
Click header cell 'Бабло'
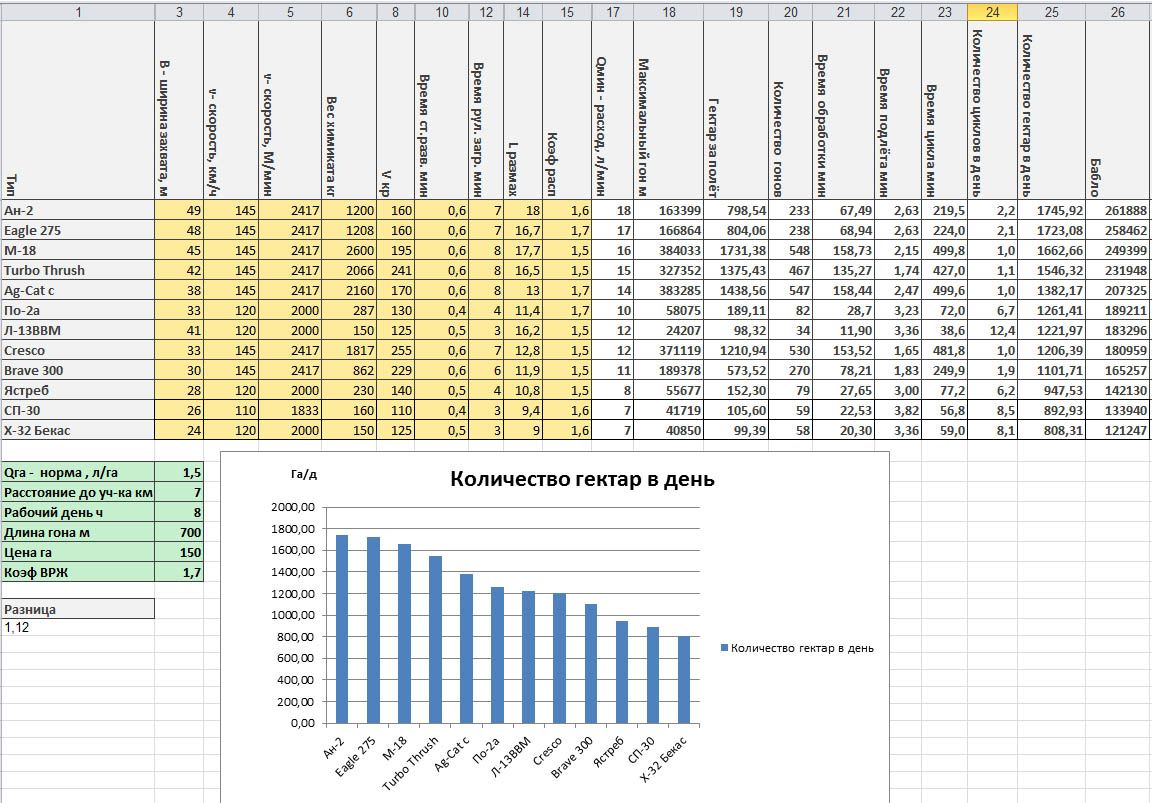[x=1117, y=110]
